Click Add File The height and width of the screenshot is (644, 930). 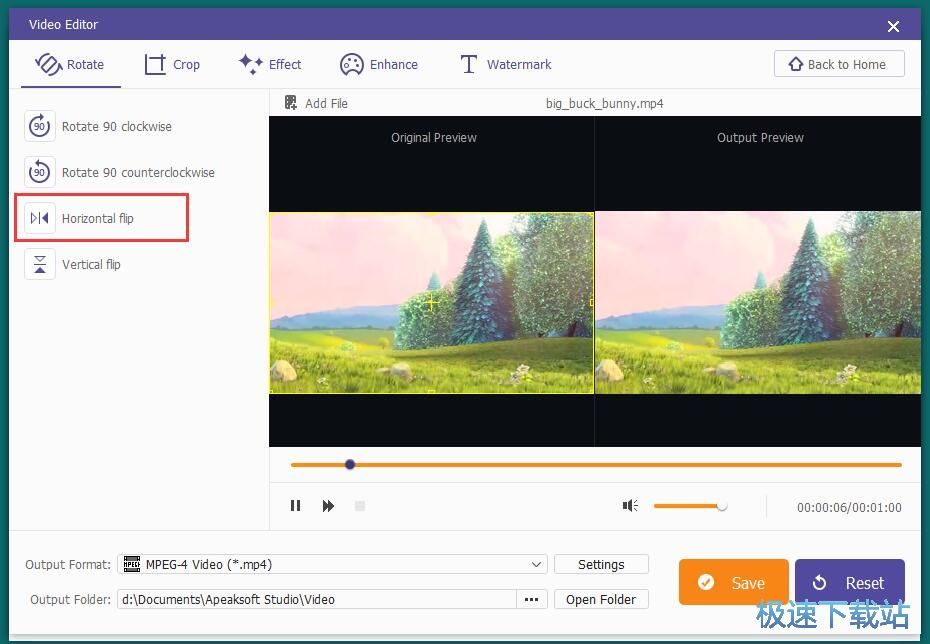point(316,103)
